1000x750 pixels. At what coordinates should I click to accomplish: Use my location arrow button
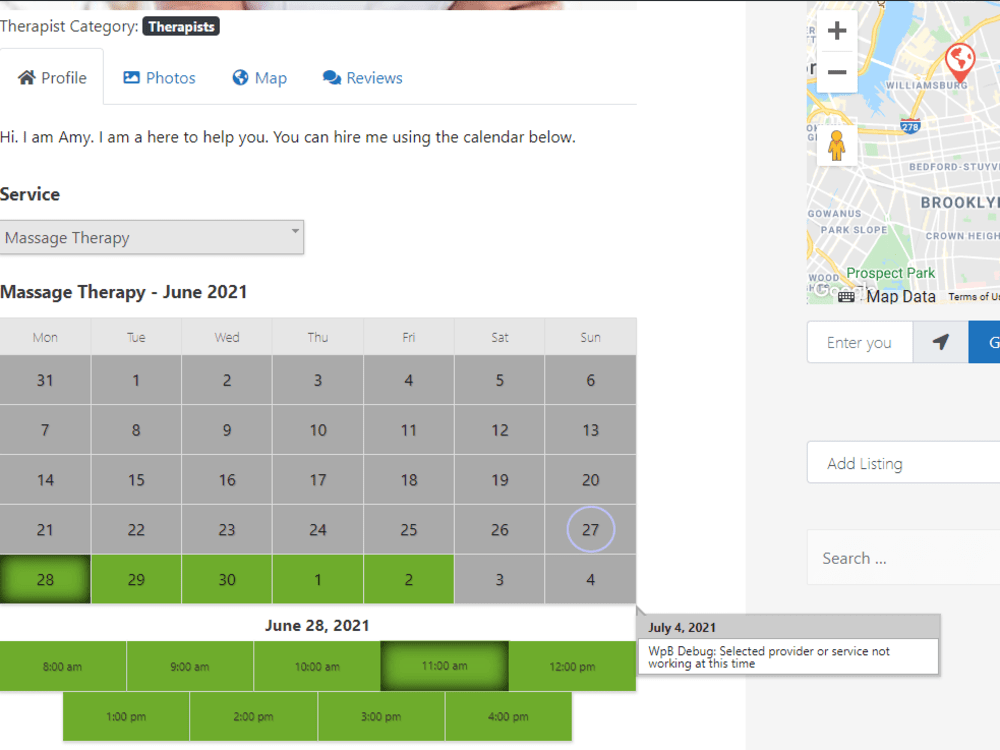pos(941,342)
